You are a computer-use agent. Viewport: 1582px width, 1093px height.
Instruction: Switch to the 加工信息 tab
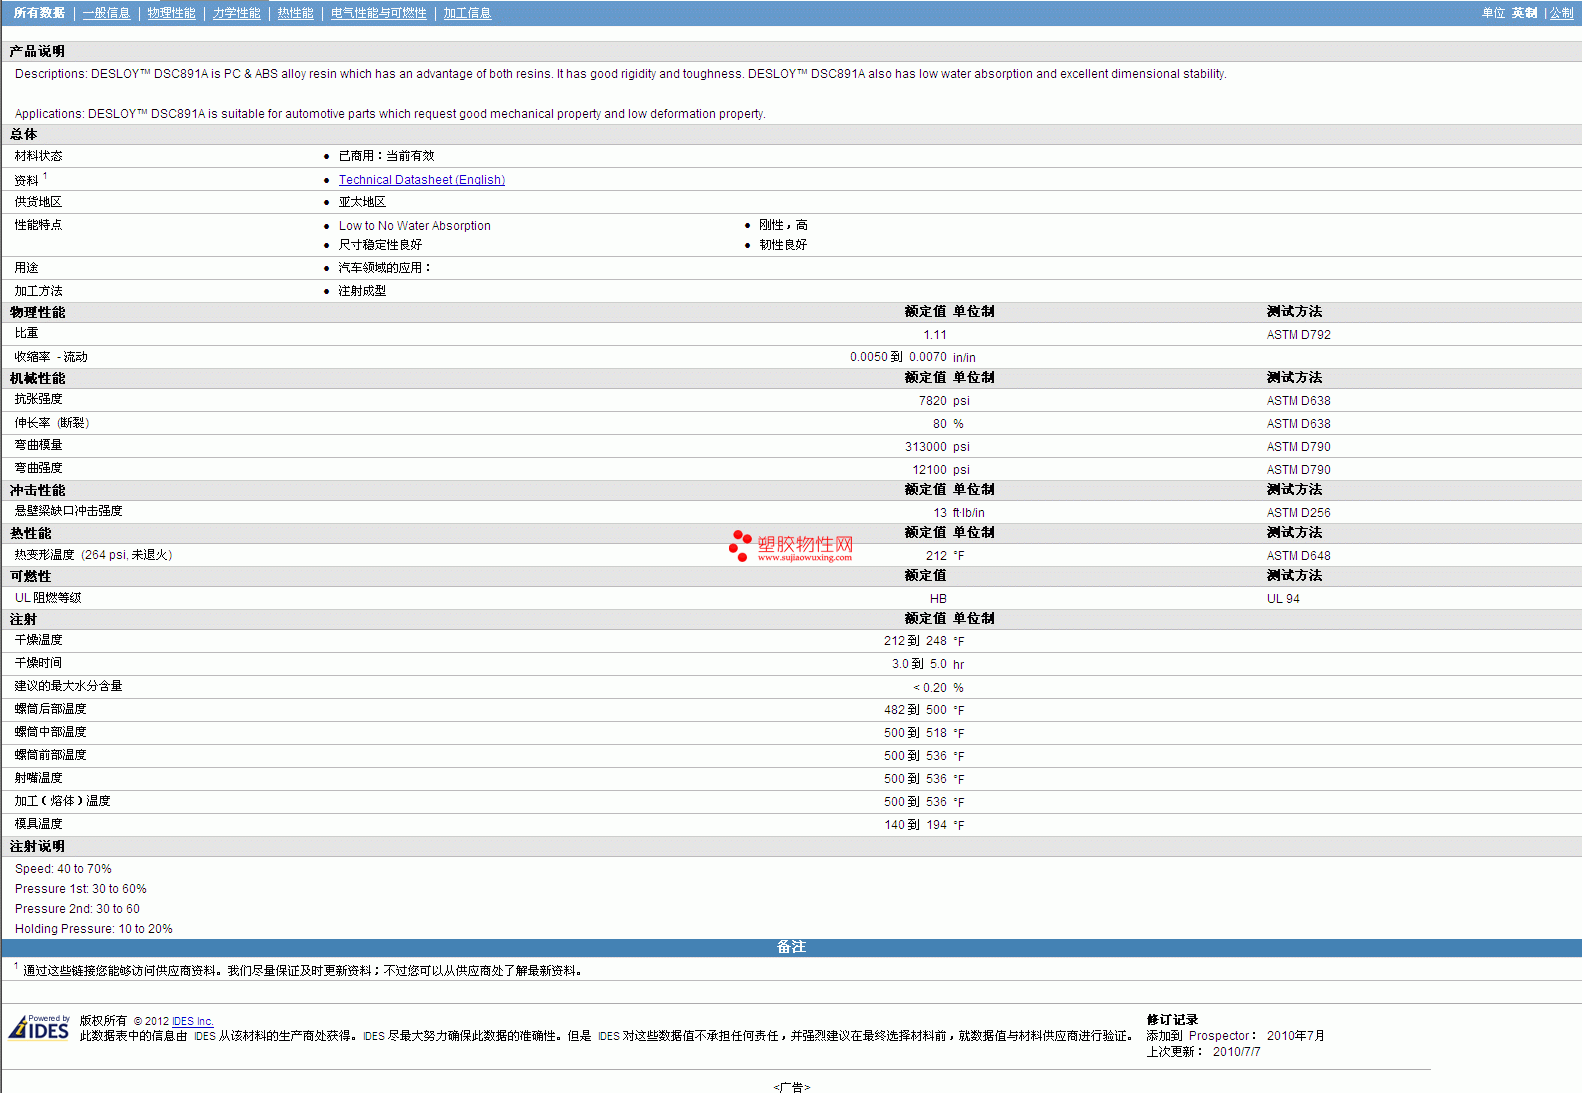(x=468, y=13)
